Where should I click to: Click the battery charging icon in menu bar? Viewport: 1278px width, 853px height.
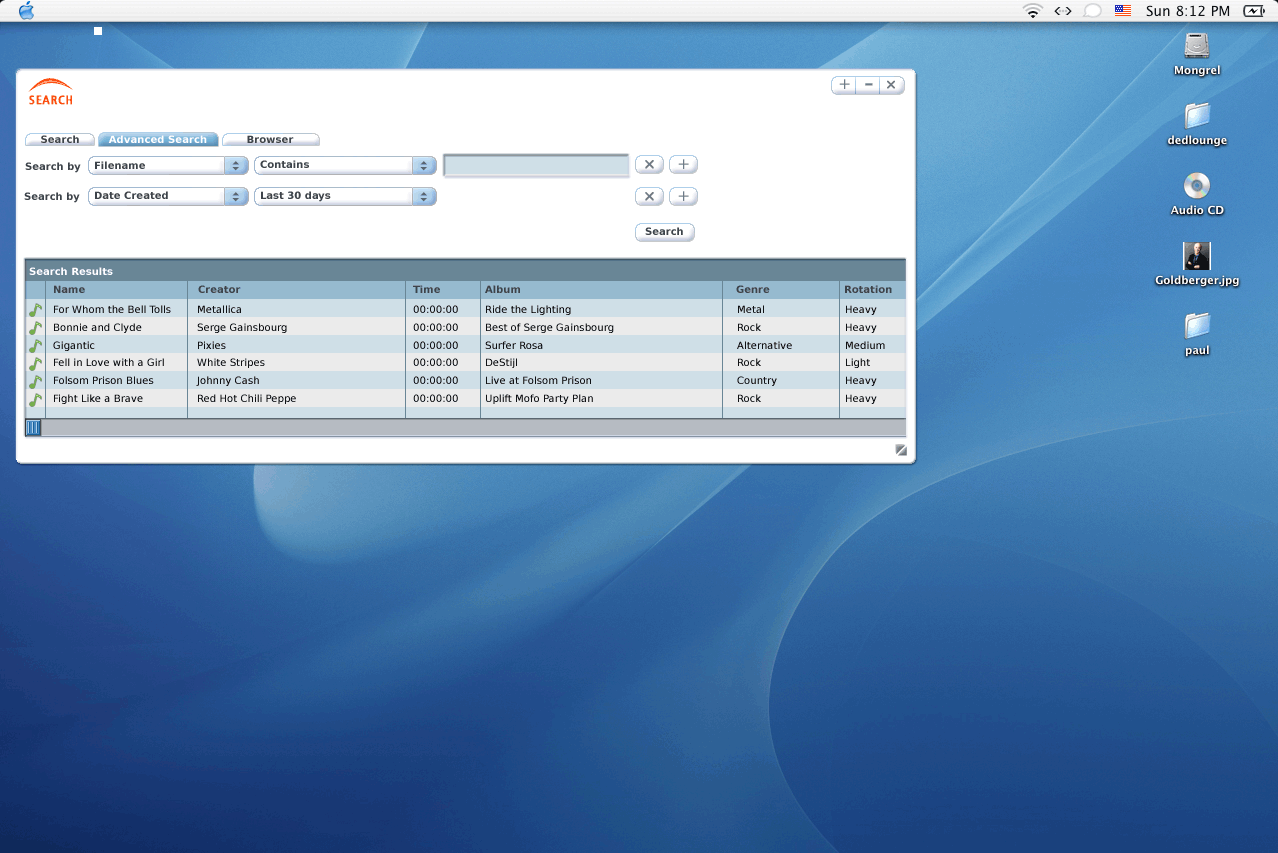coord(1253,11)
